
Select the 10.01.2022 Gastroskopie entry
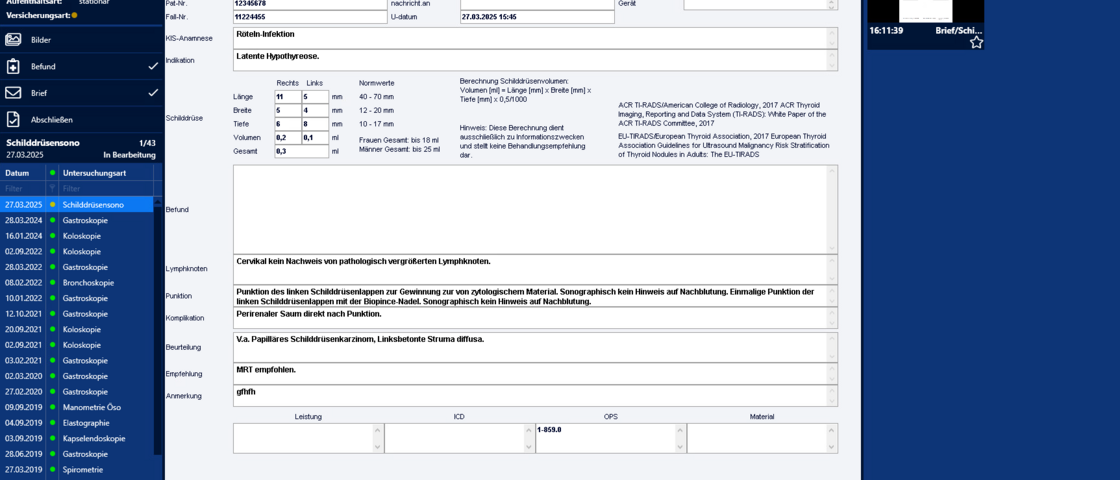(x=77, y=298)
